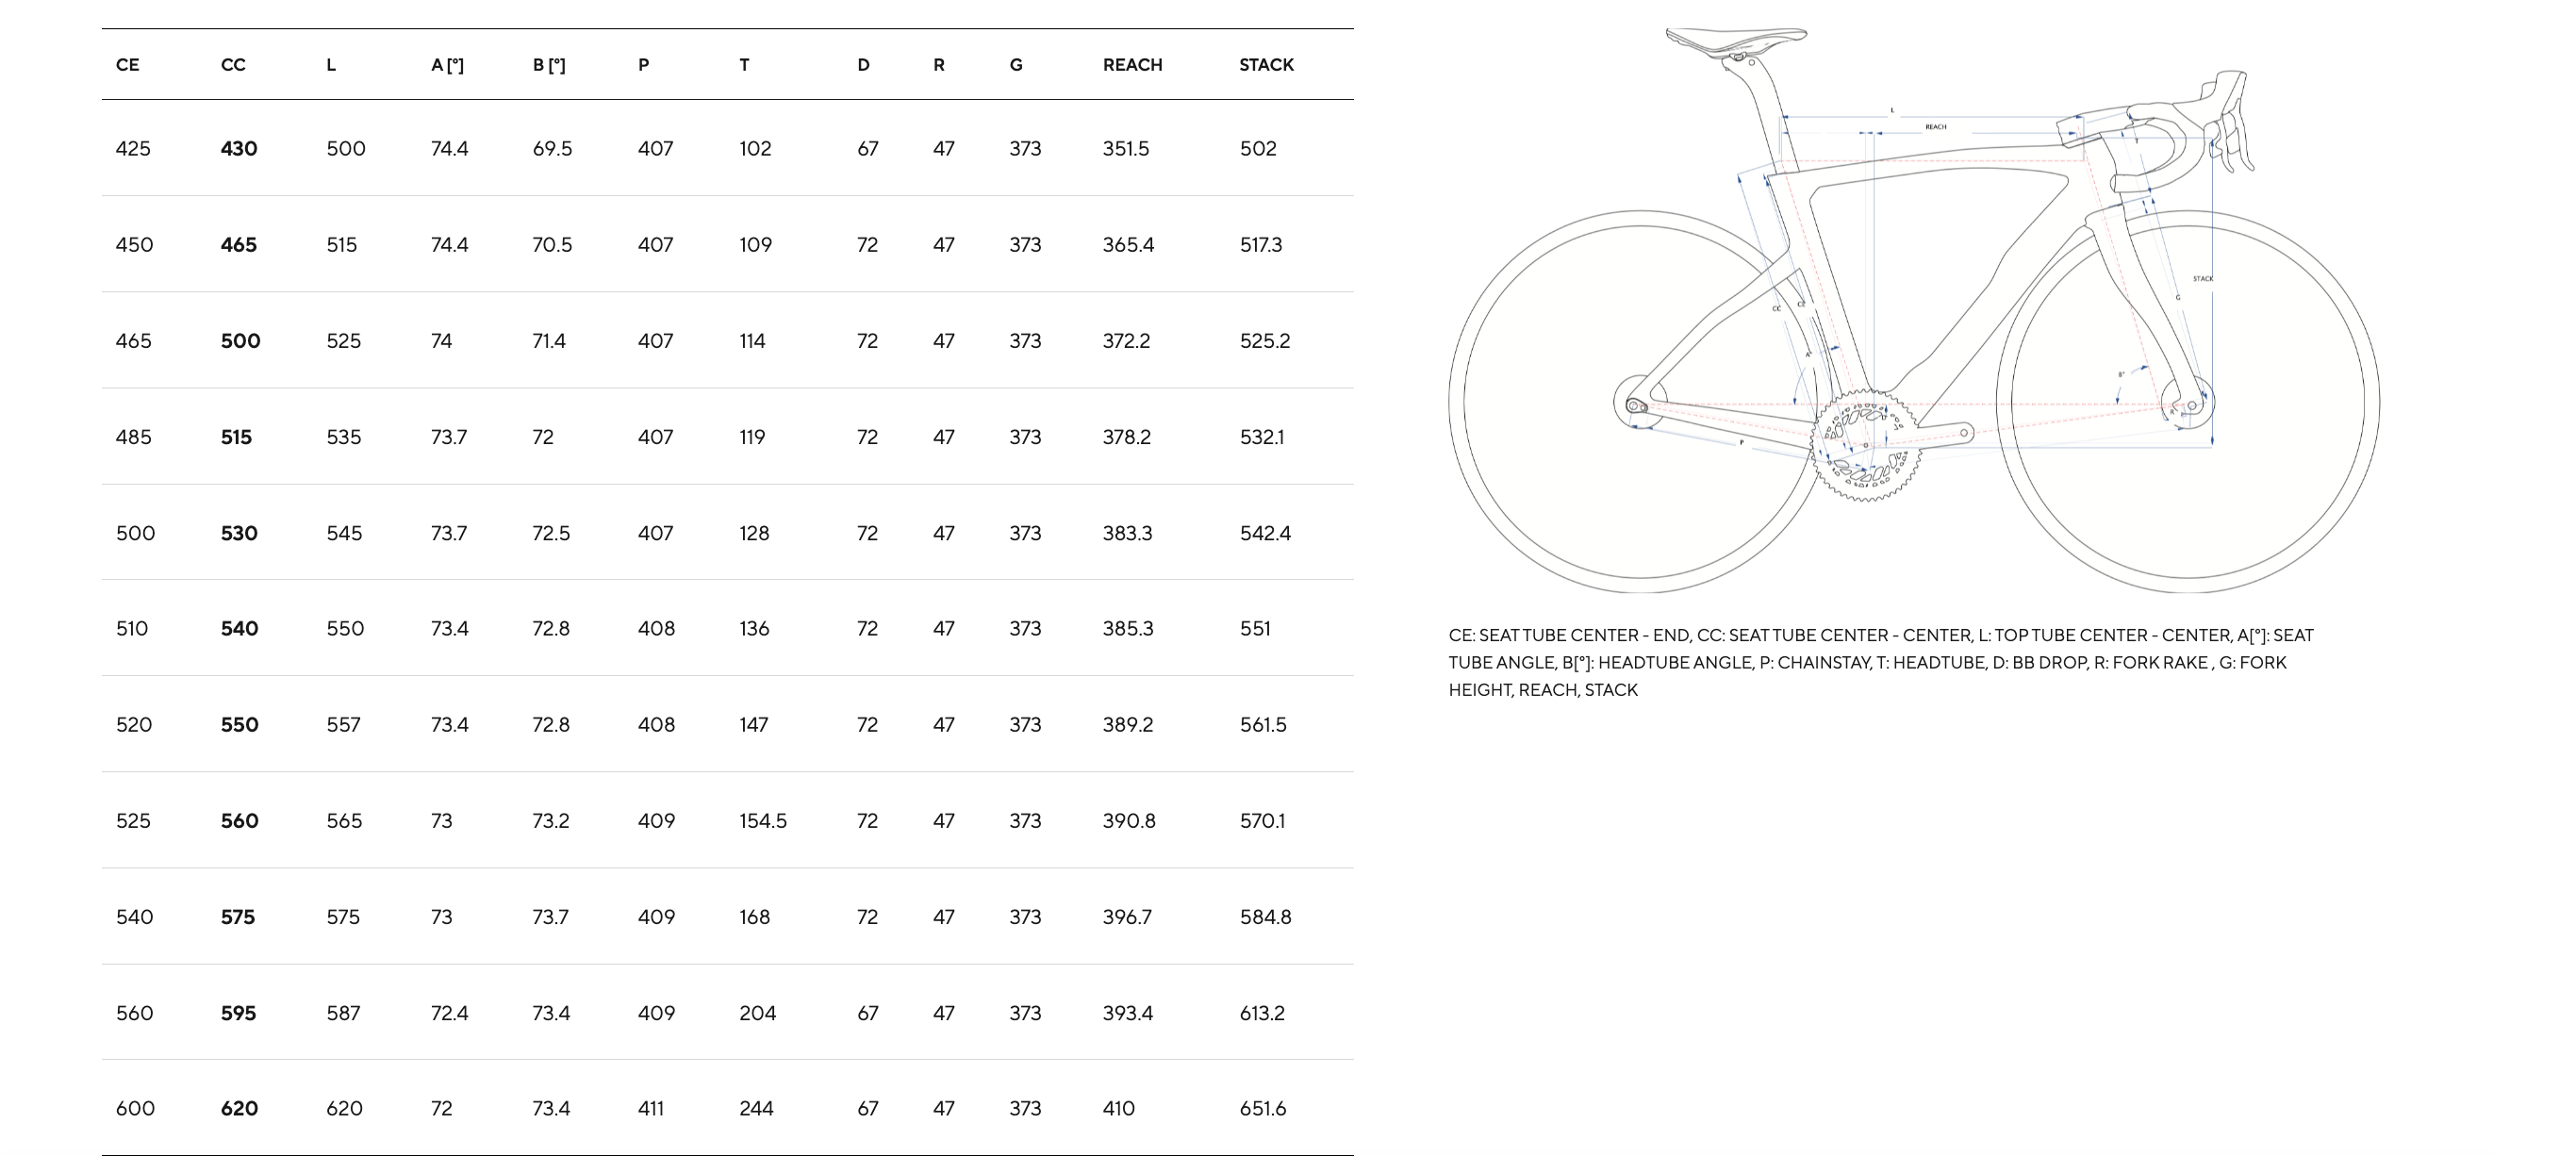Select the STACK column header

1266,65
